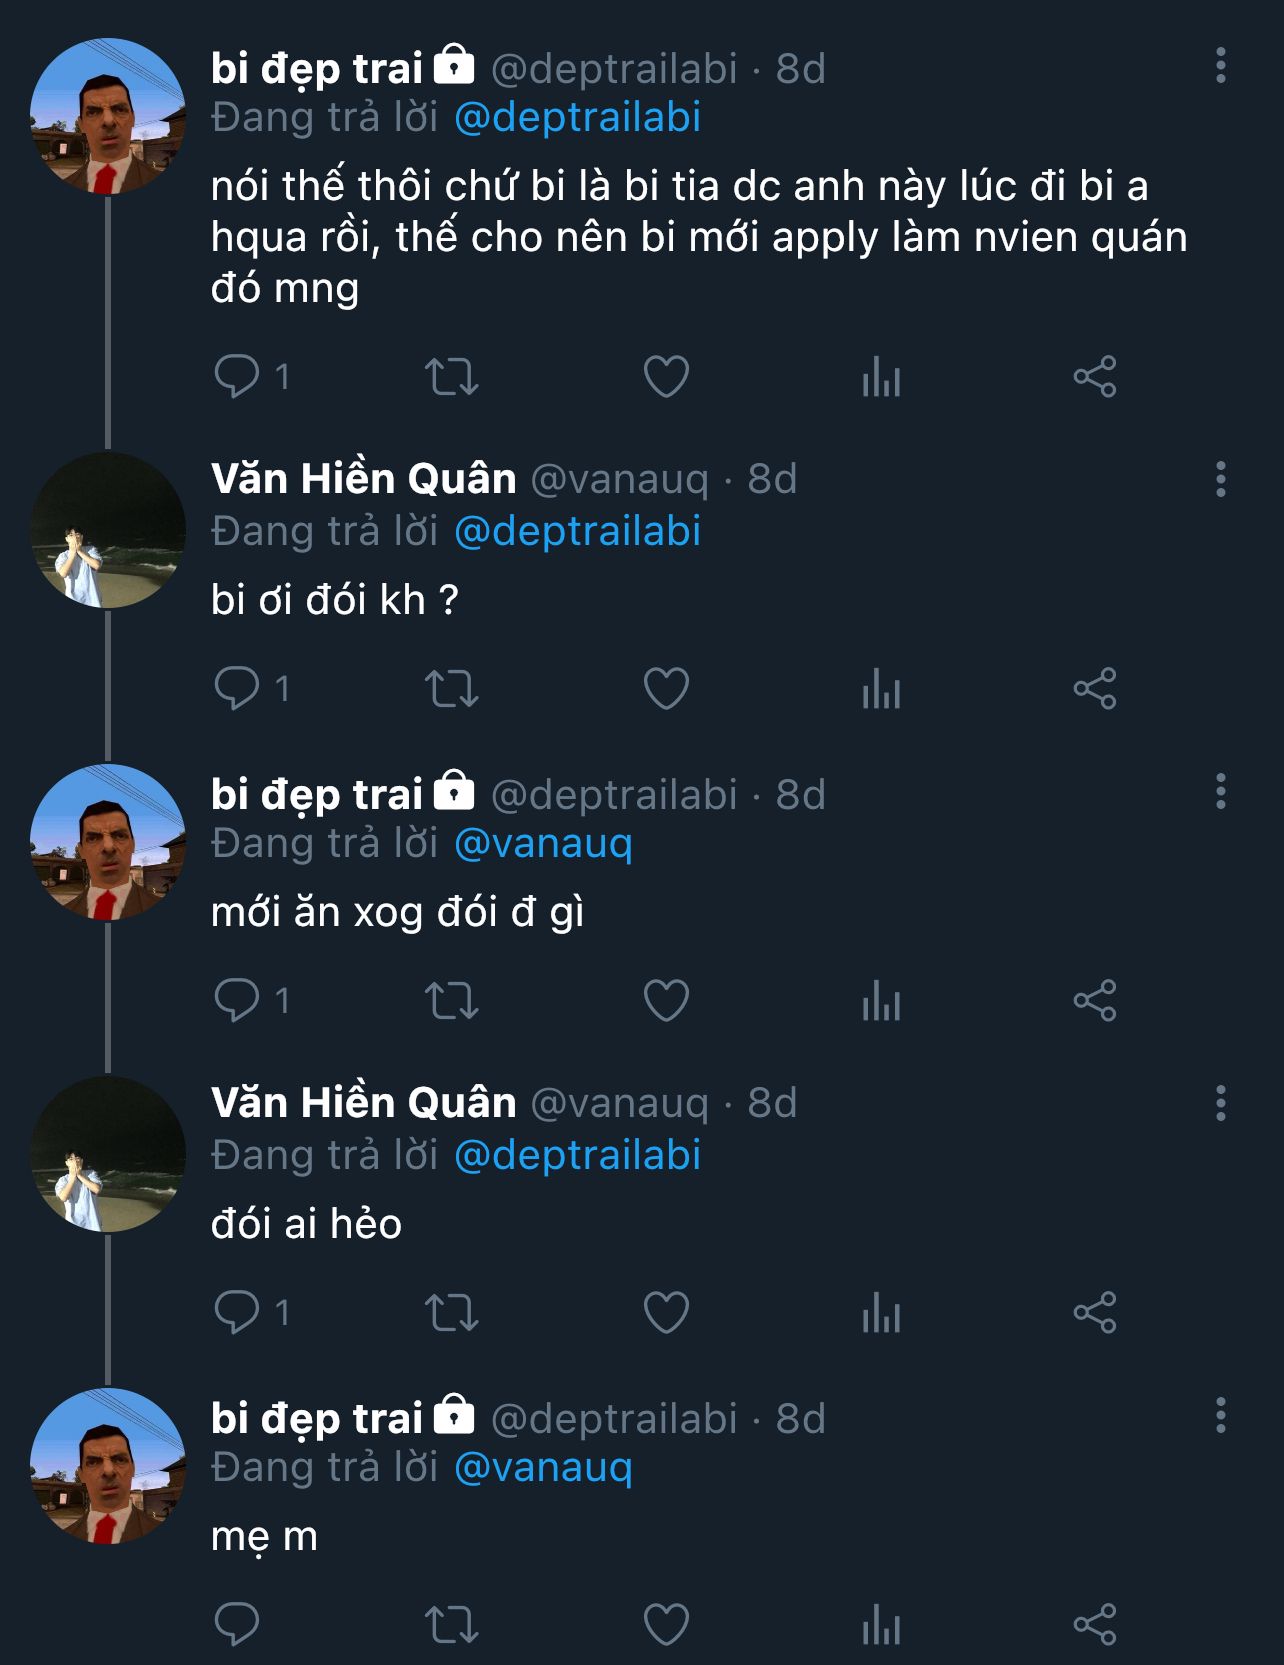Open more options on the first tweet

coord(1220,66)
